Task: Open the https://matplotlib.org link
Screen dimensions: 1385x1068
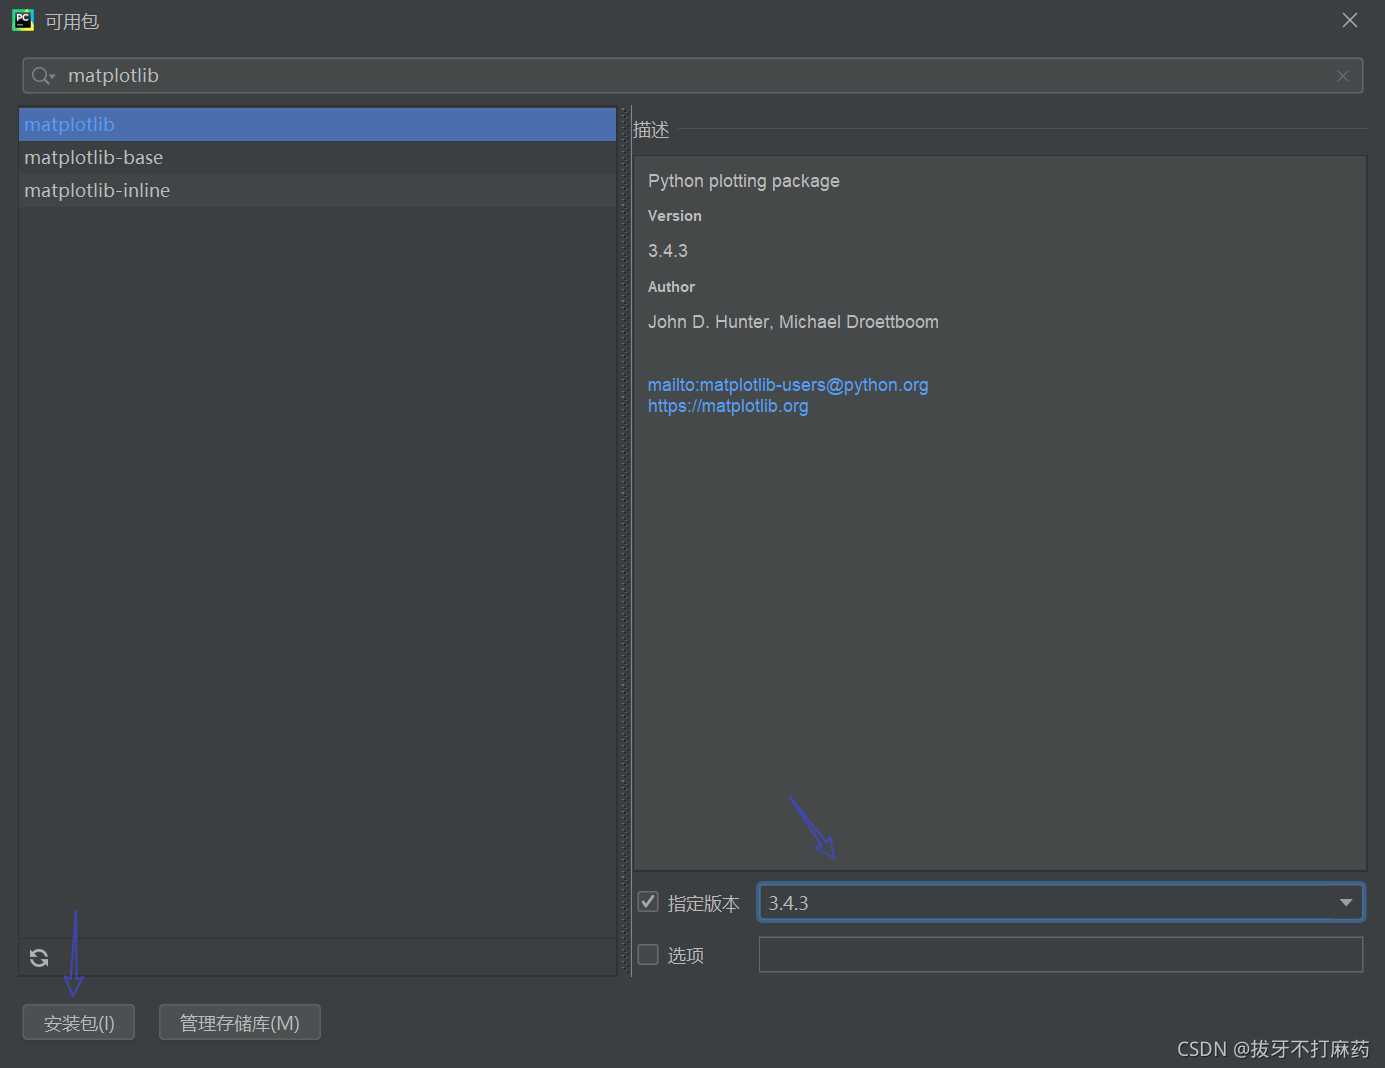Action: [728, 405]
